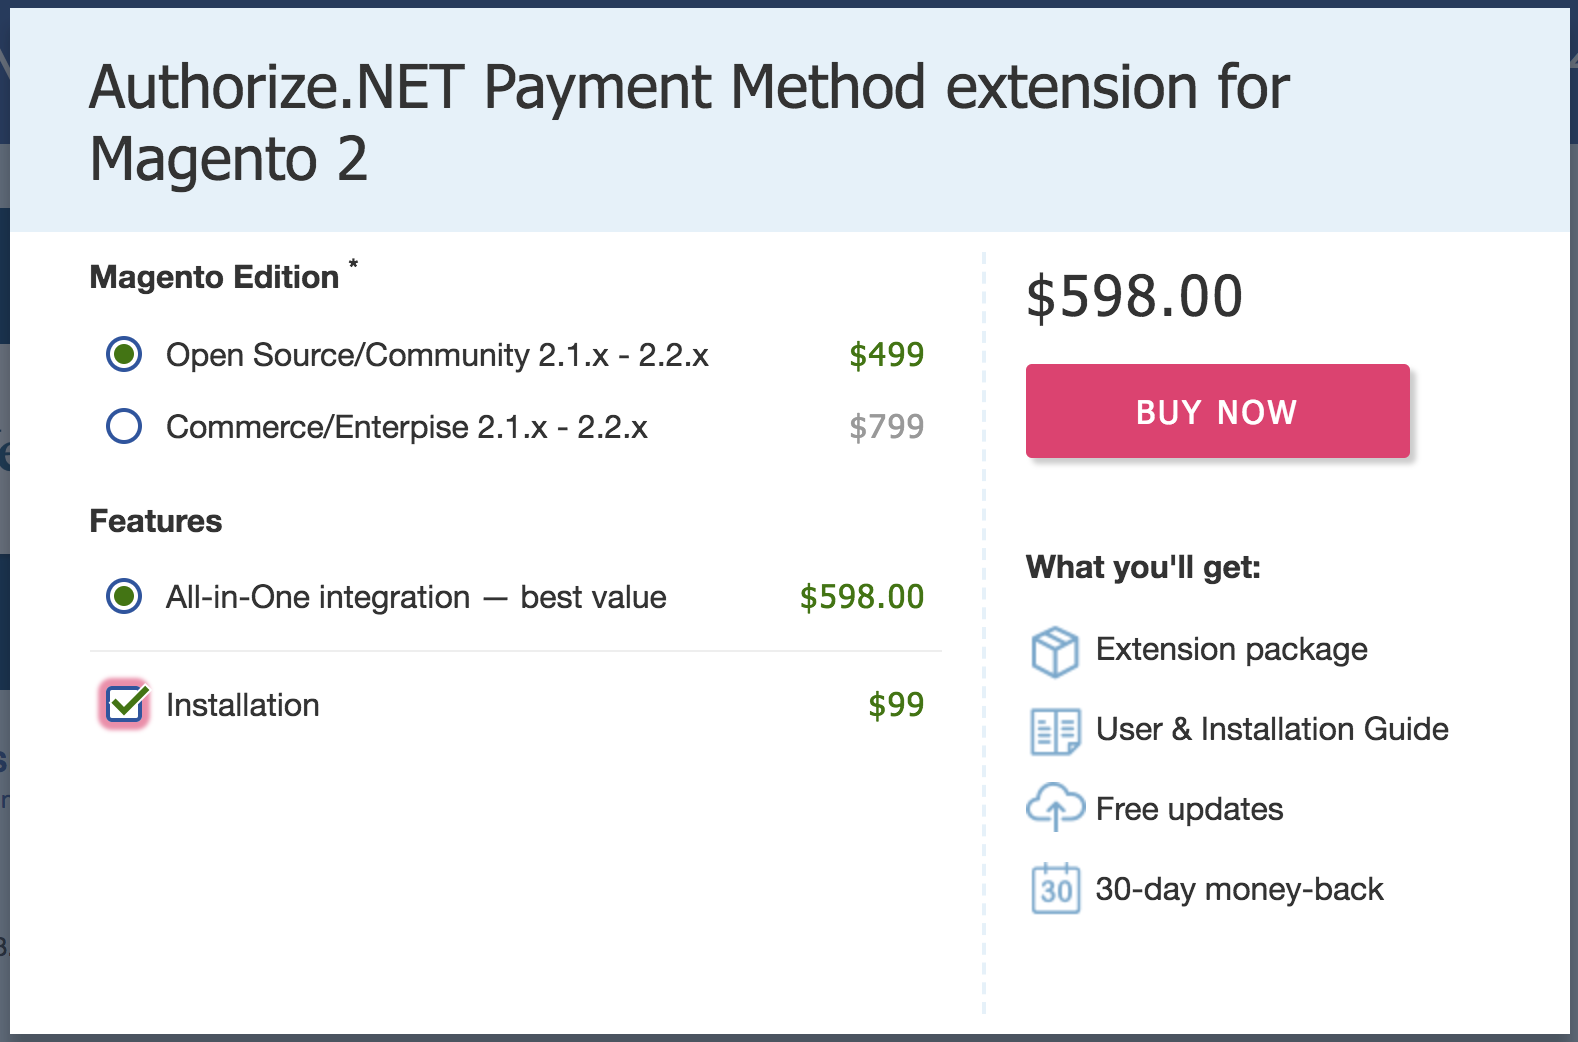Click the 'Installation' option label text
Image resolution: width=1578 pixels, height=1042 pixels.
click(x=242, y=705)
